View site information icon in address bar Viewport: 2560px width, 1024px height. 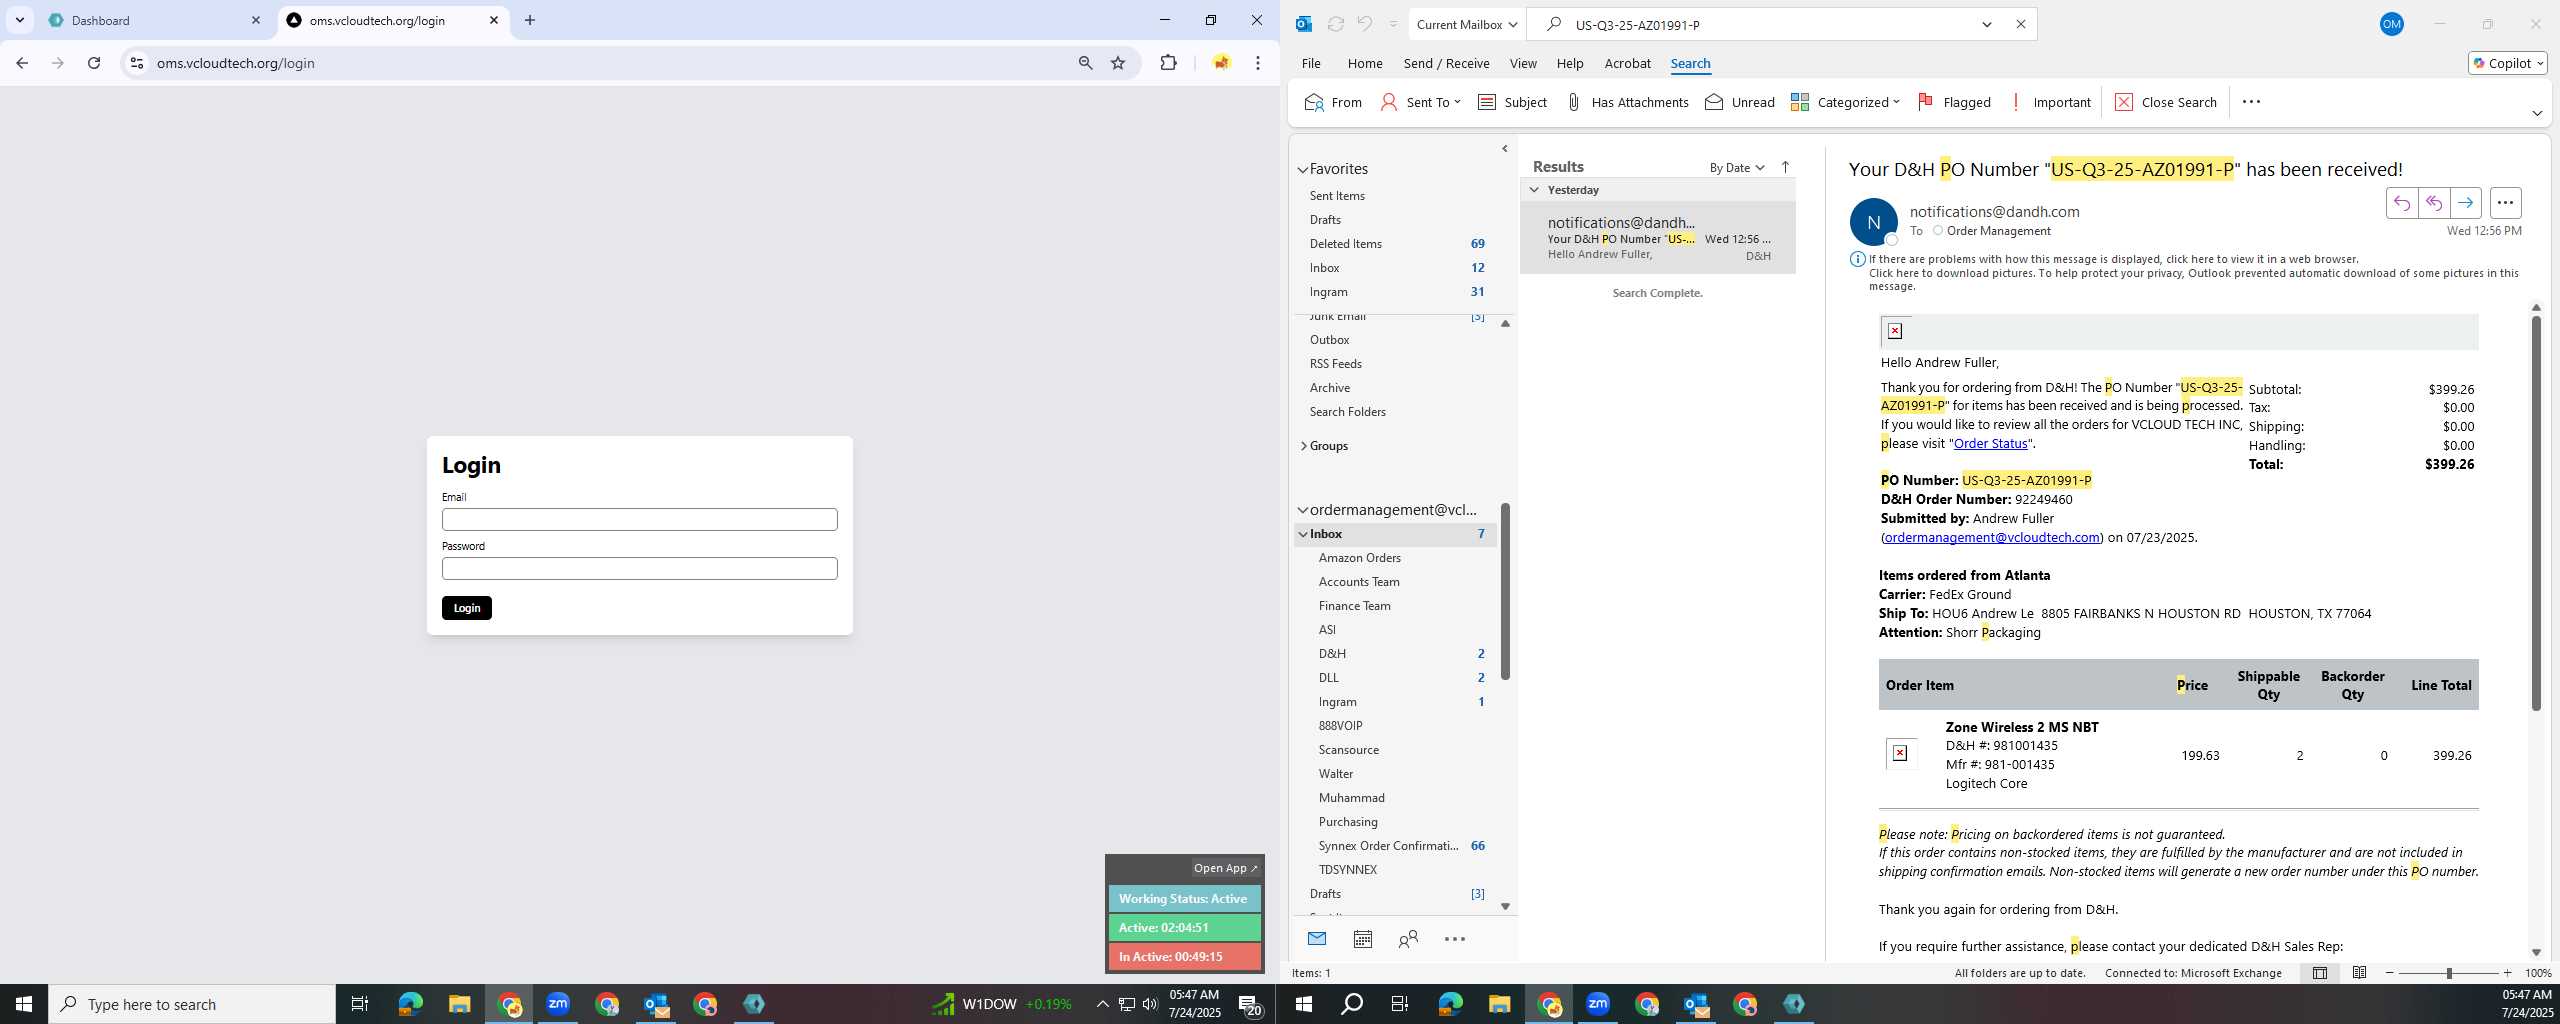coord(137,63)
